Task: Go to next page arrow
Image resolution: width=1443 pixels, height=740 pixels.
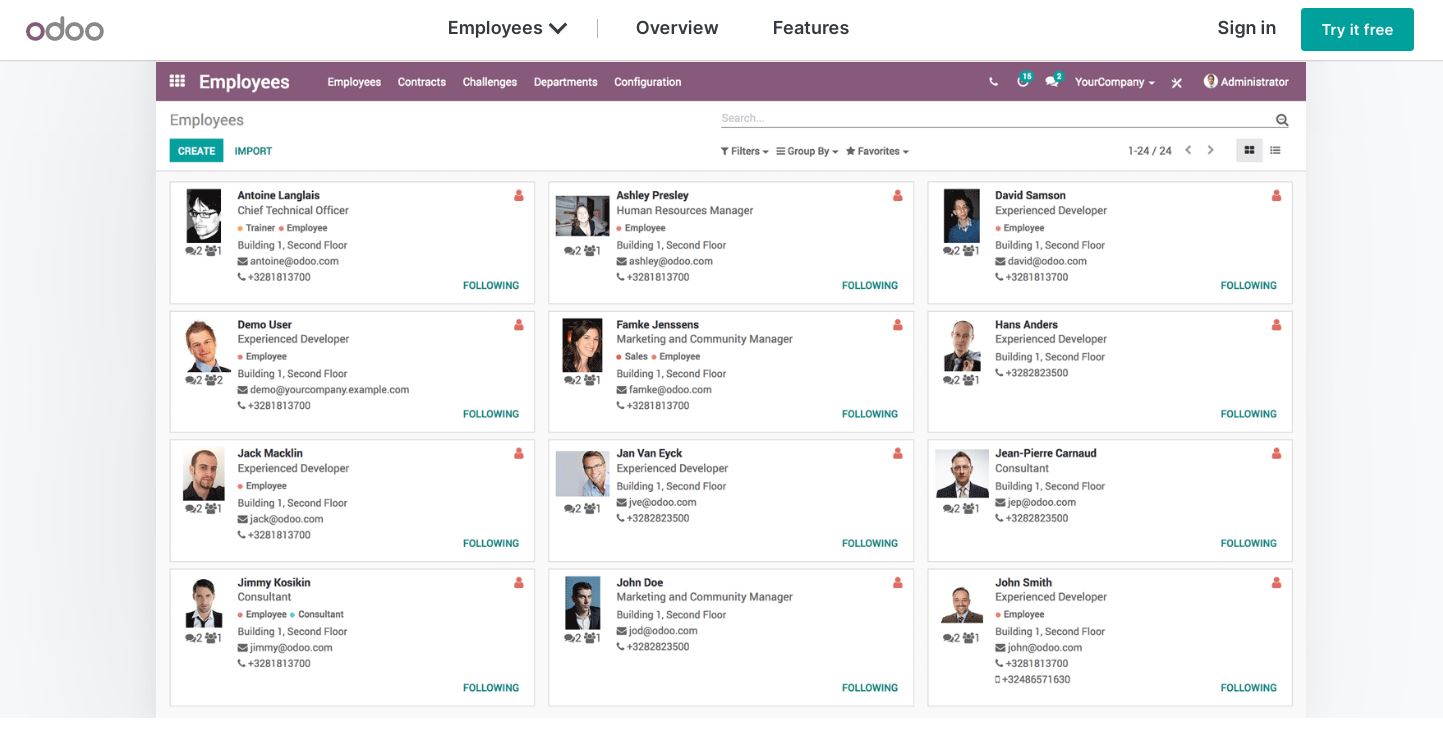Action: coord(1210,151)
